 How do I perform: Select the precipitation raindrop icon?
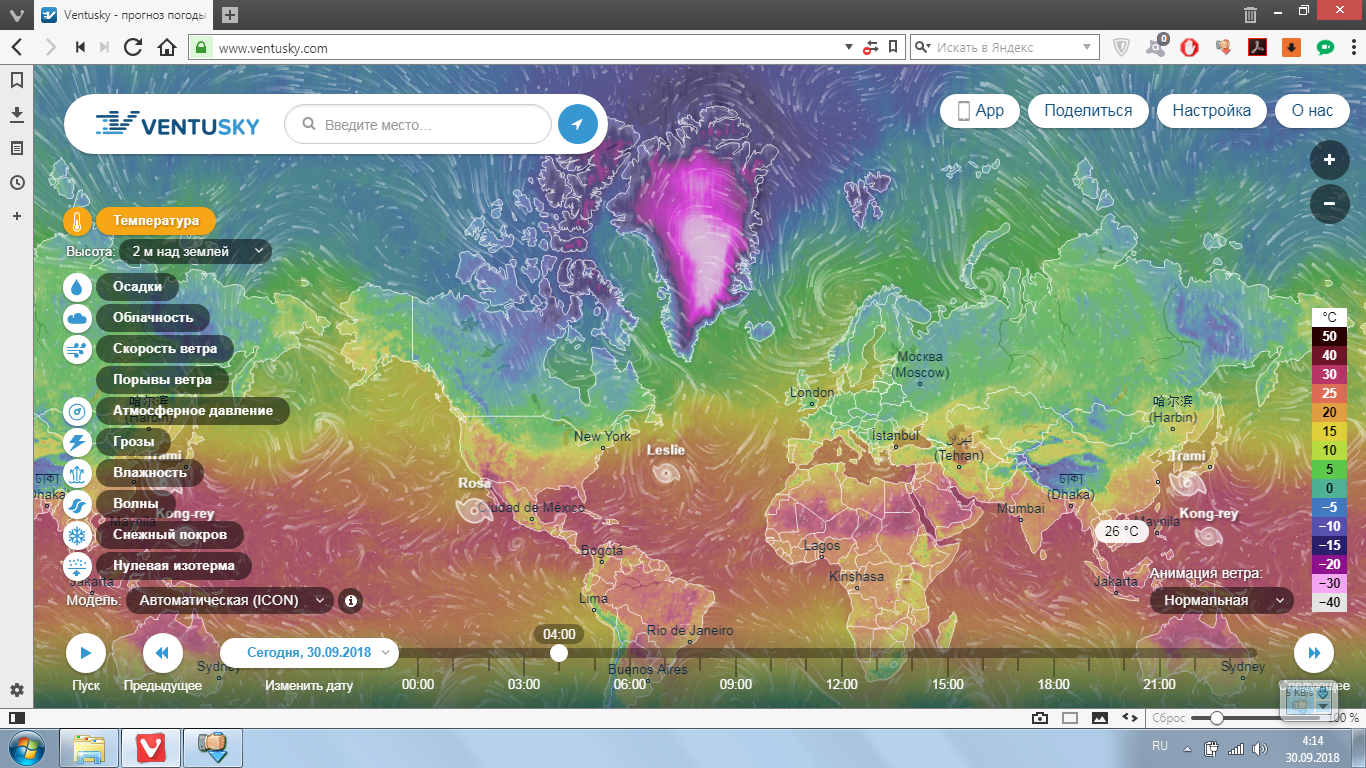pos(78,287)
